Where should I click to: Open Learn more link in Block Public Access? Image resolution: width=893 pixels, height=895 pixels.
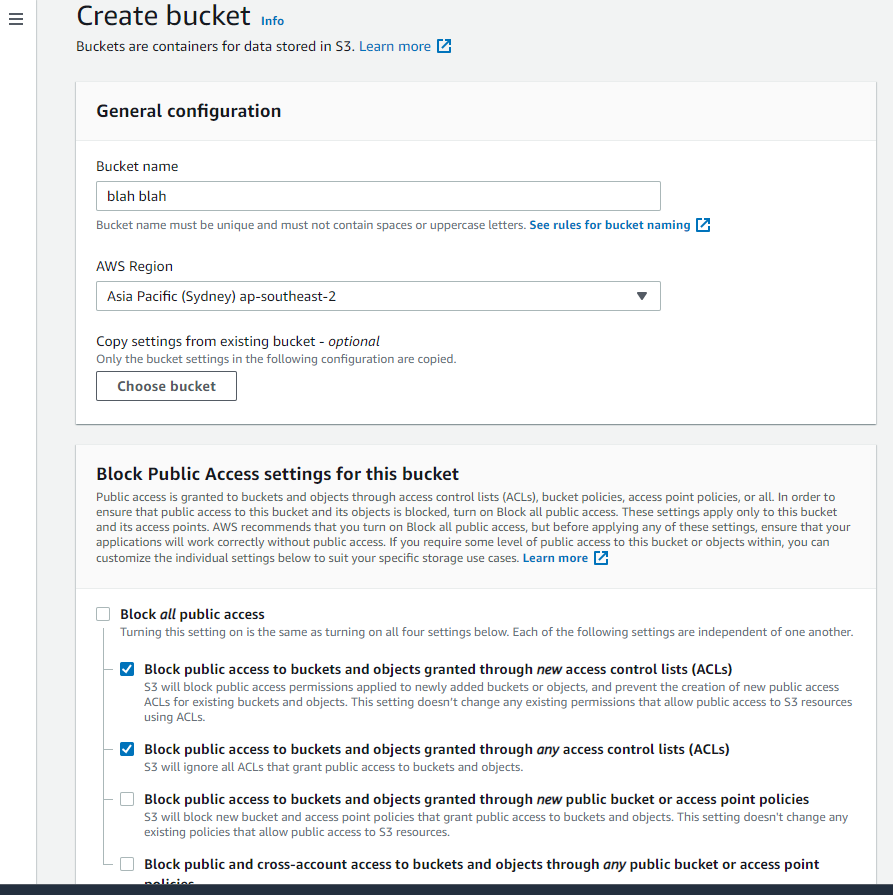click(555, 558)
